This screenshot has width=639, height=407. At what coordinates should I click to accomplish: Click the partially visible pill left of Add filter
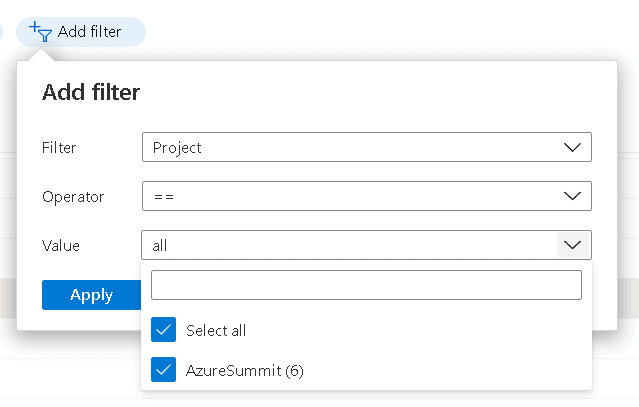[1, 32]
